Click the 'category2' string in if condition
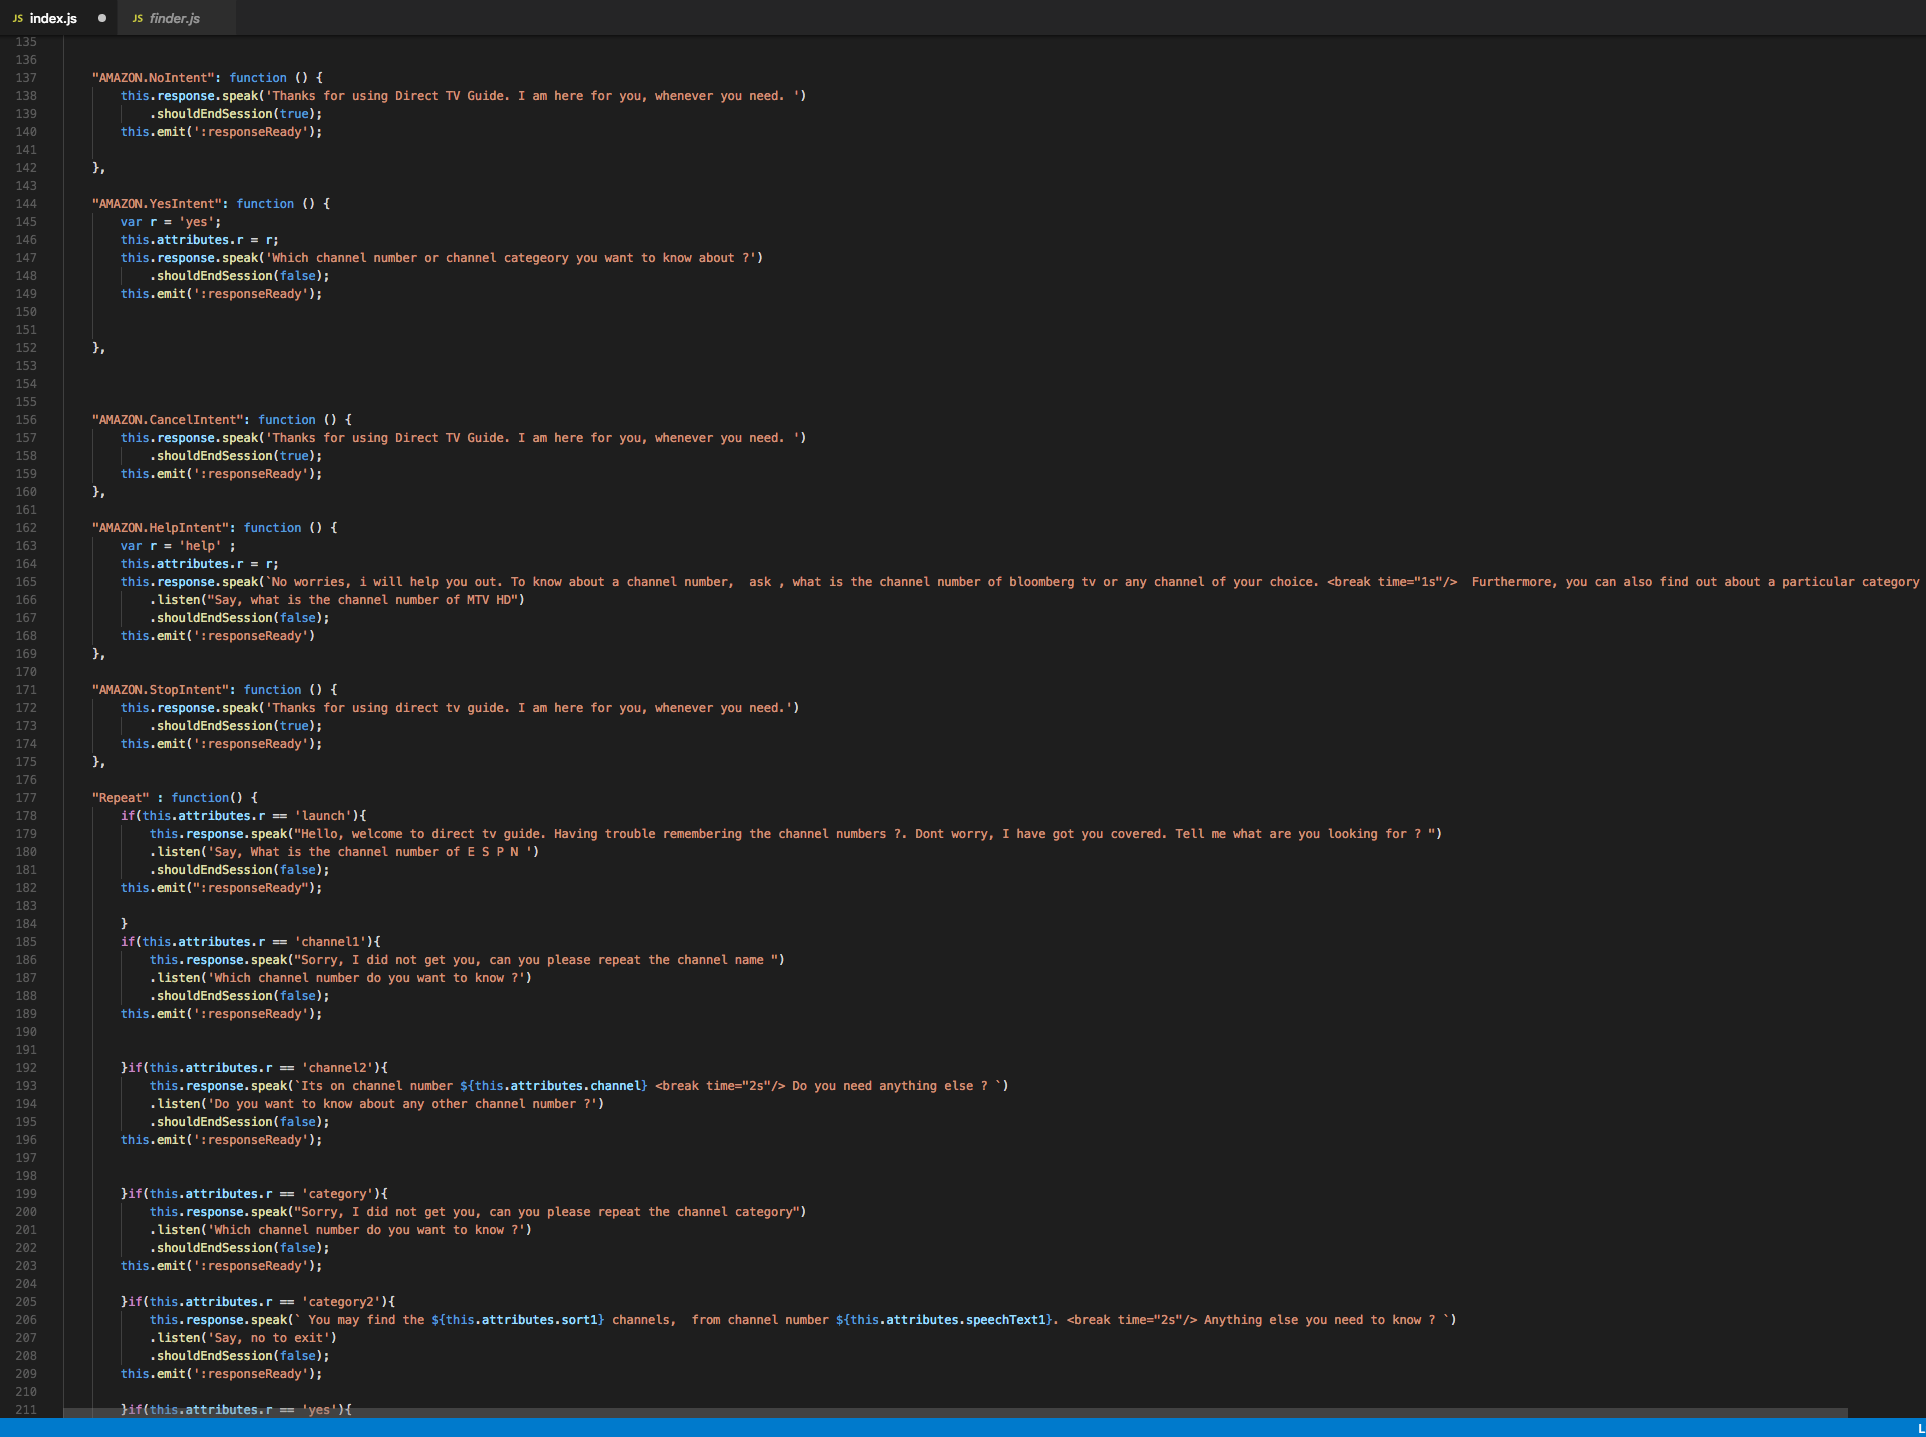1926x1437 pixels. (x=341, y=1302)
